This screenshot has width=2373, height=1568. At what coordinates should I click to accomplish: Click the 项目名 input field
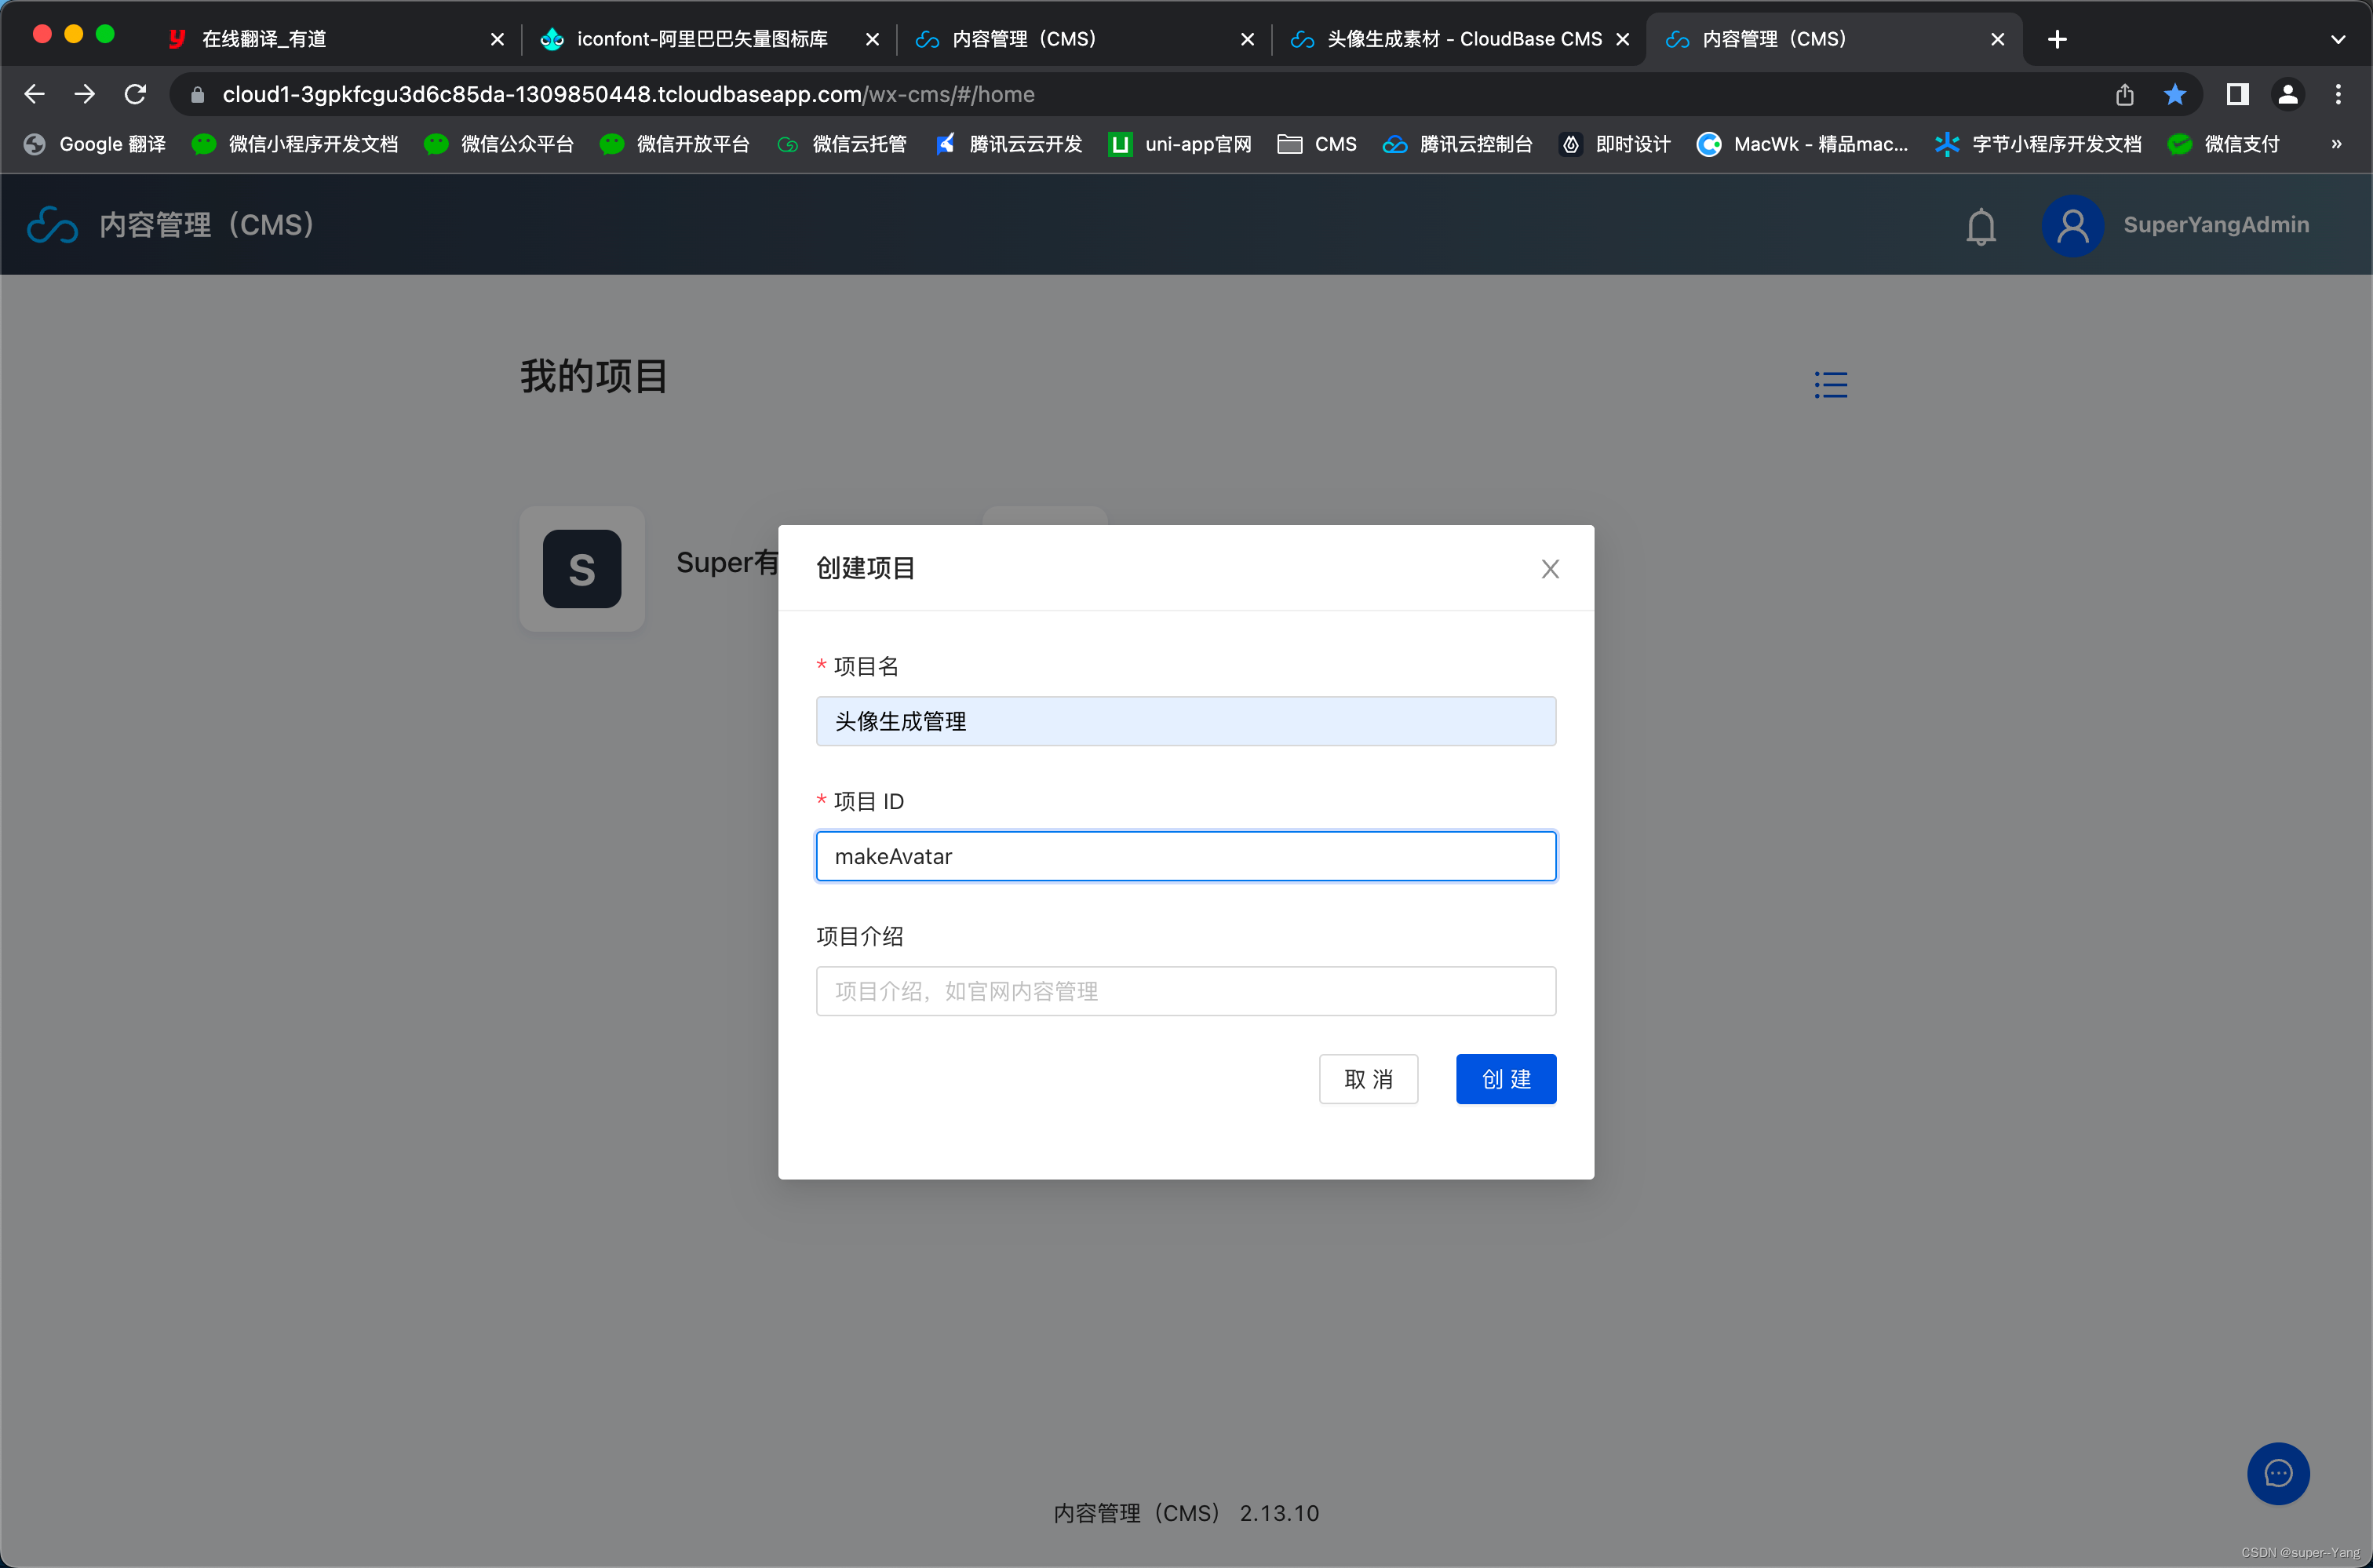click(x=1186, y=721)
